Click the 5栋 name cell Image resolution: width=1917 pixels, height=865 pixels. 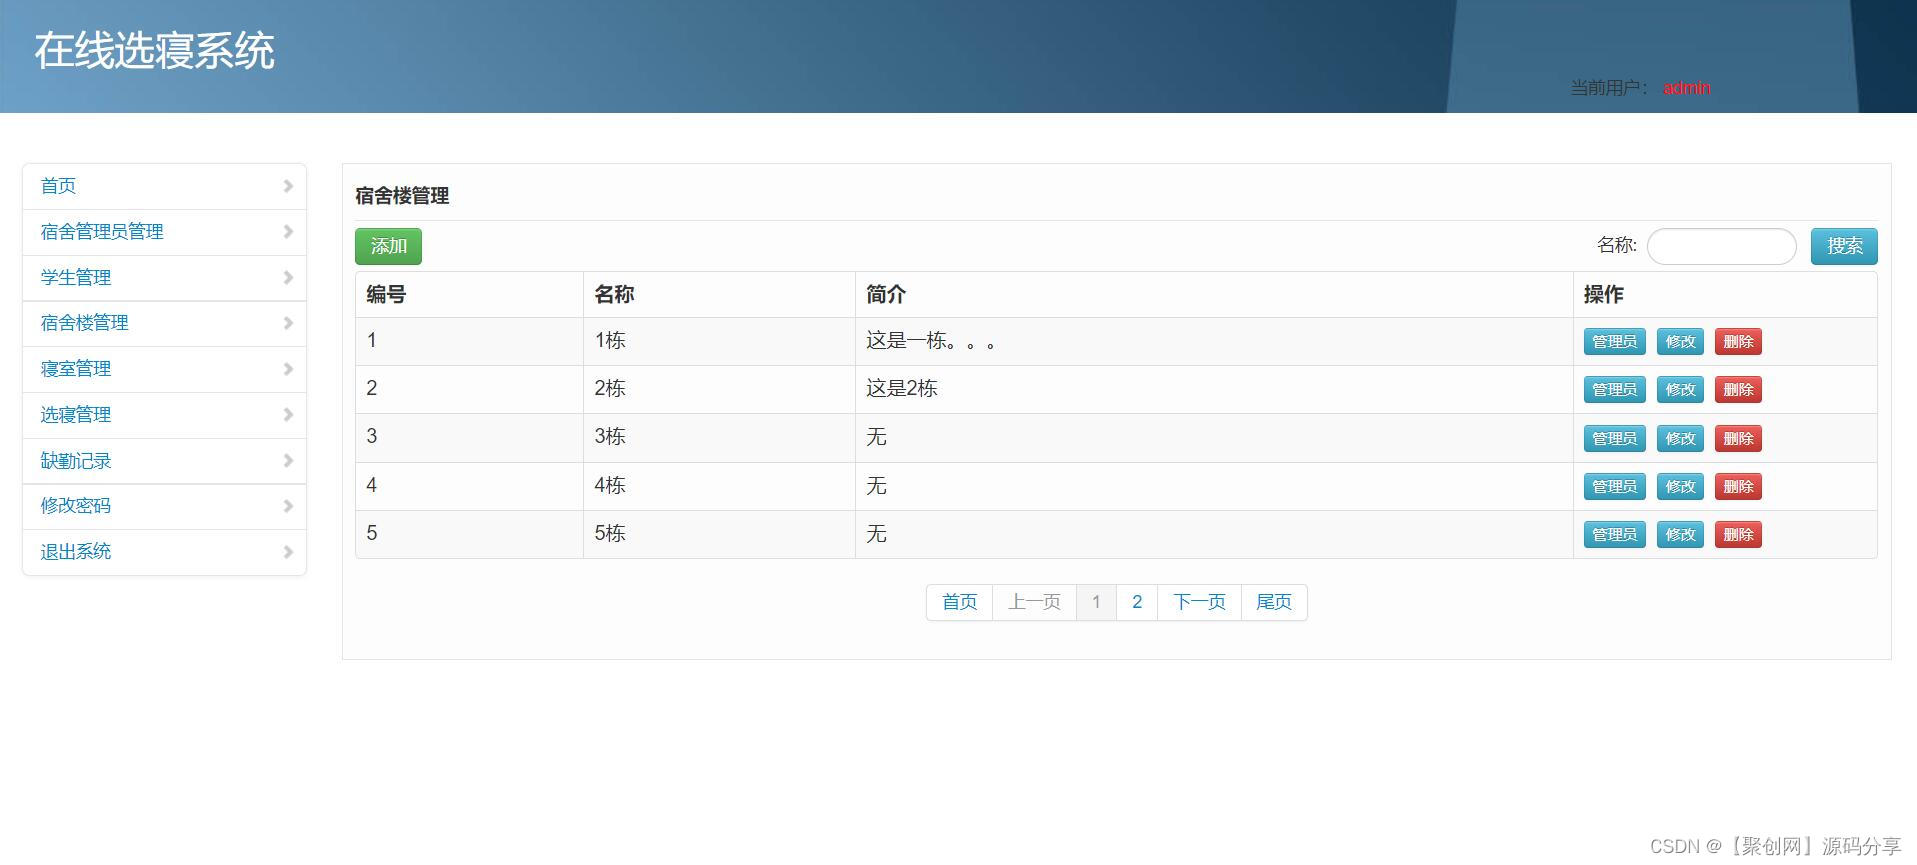pyautogui.click(x=719, y=534)
